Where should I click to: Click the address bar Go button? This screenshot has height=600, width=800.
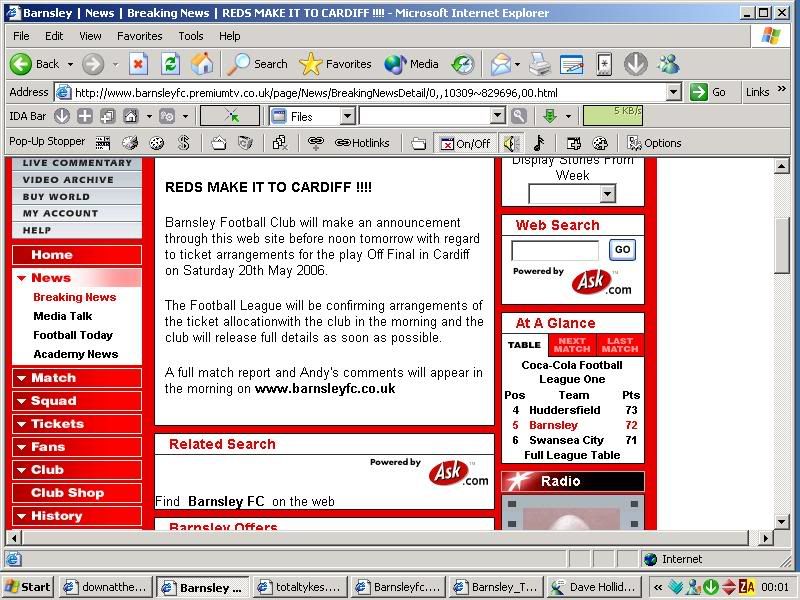[708, 92]
